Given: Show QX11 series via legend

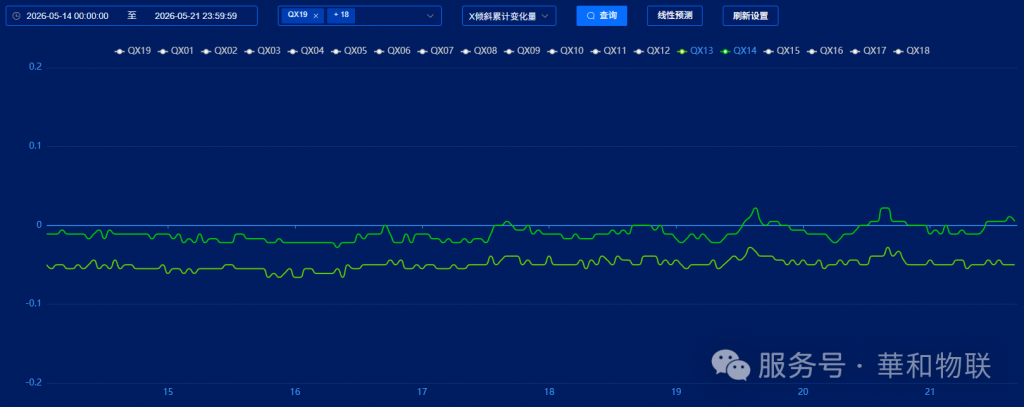Looking at the screenshot, I should pyautogui.click(x=608, y=50).
